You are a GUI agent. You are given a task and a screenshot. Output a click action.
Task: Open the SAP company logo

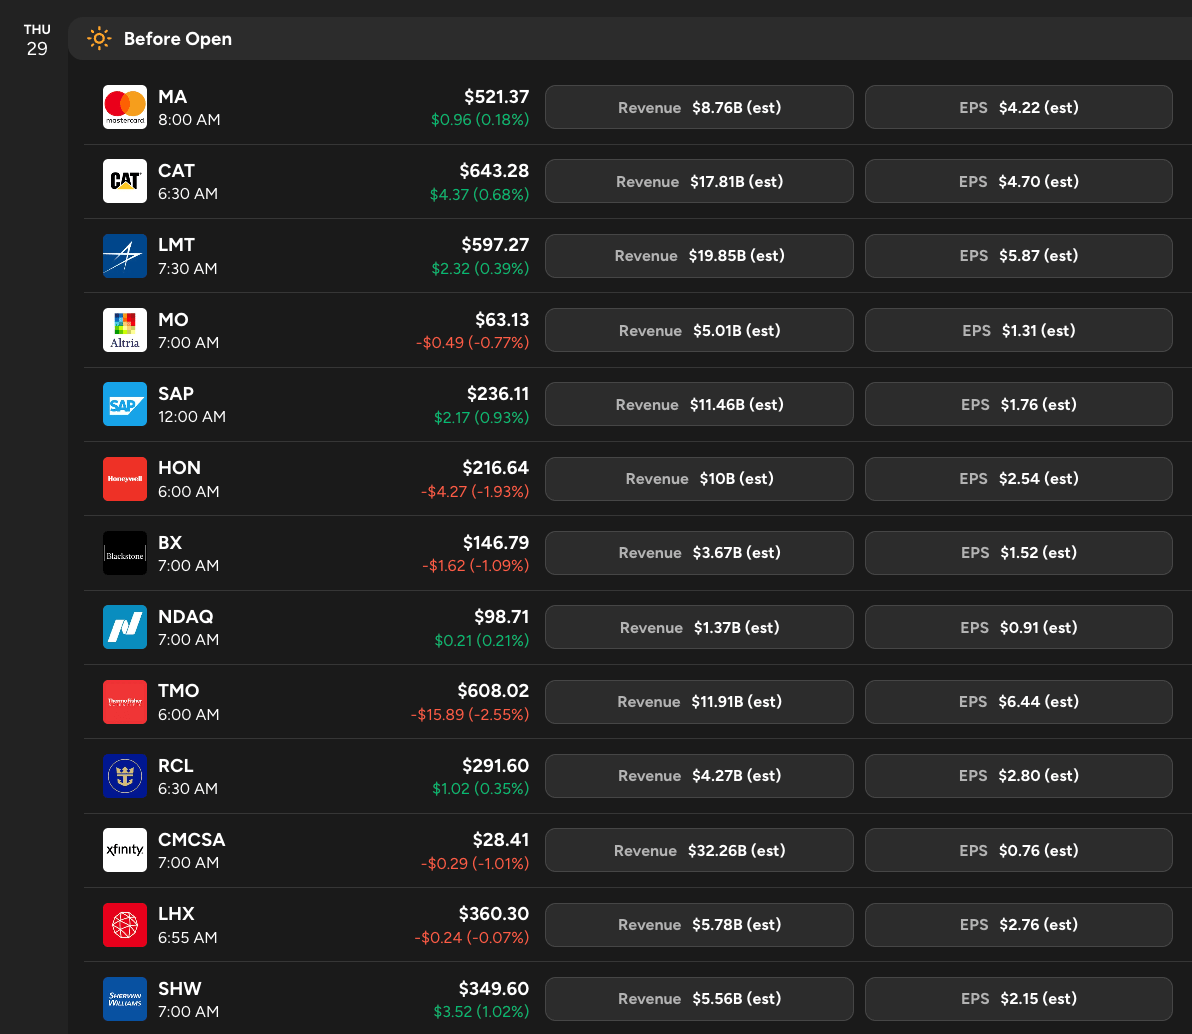tap(125, 404)
